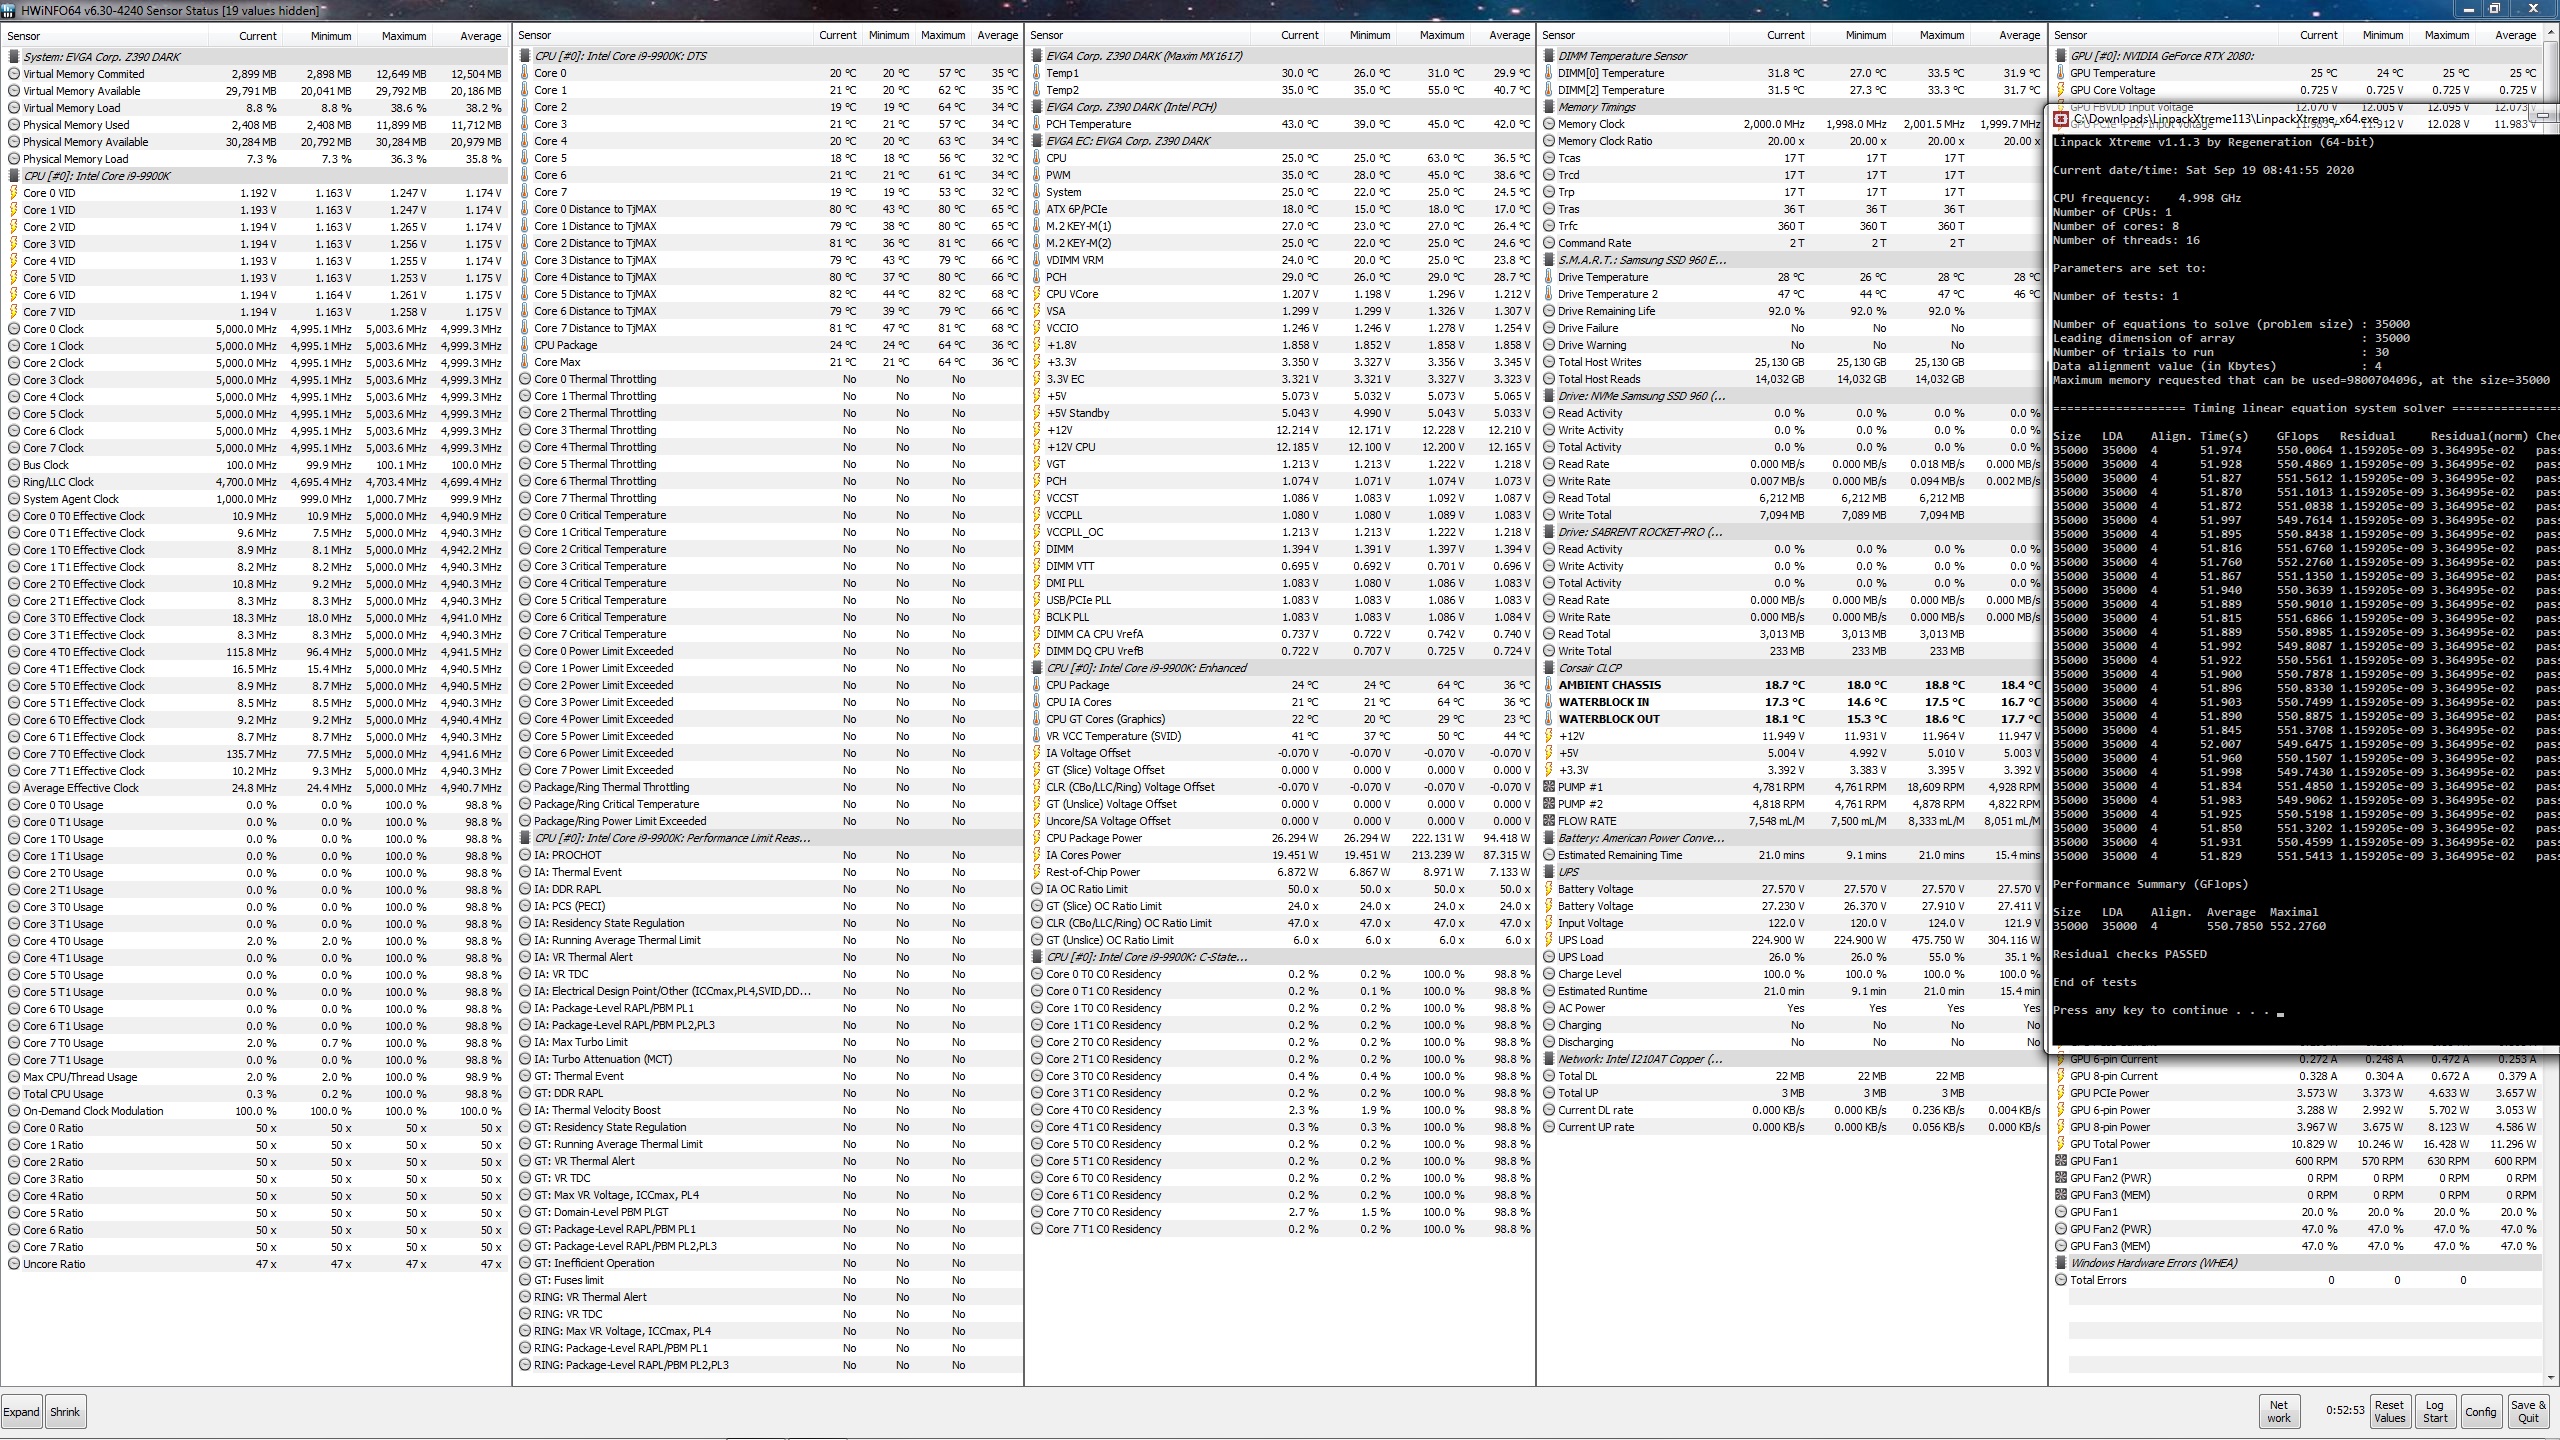The width and height of the screenshot is (2560, 1440).
Task: Click the System: EVGA Corp. Z390 DARK group icon
Action: click(x=14, y=57)
